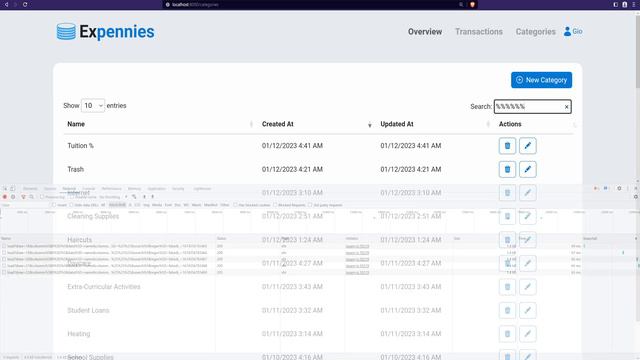Edit the Heating category
Image resolution: width=640 pixels, height=360 pixels.
(x=528, y=334)
